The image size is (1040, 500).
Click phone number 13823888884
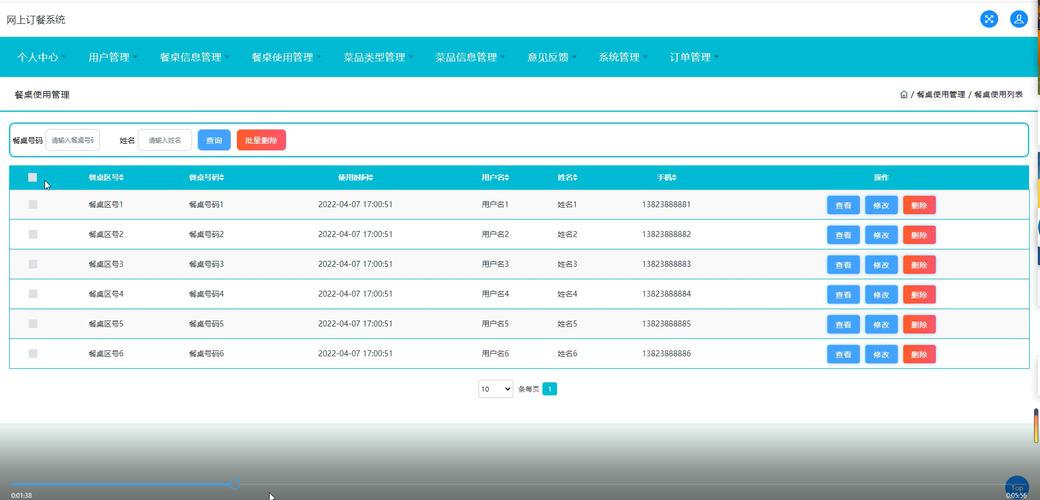tap(667, 294)
